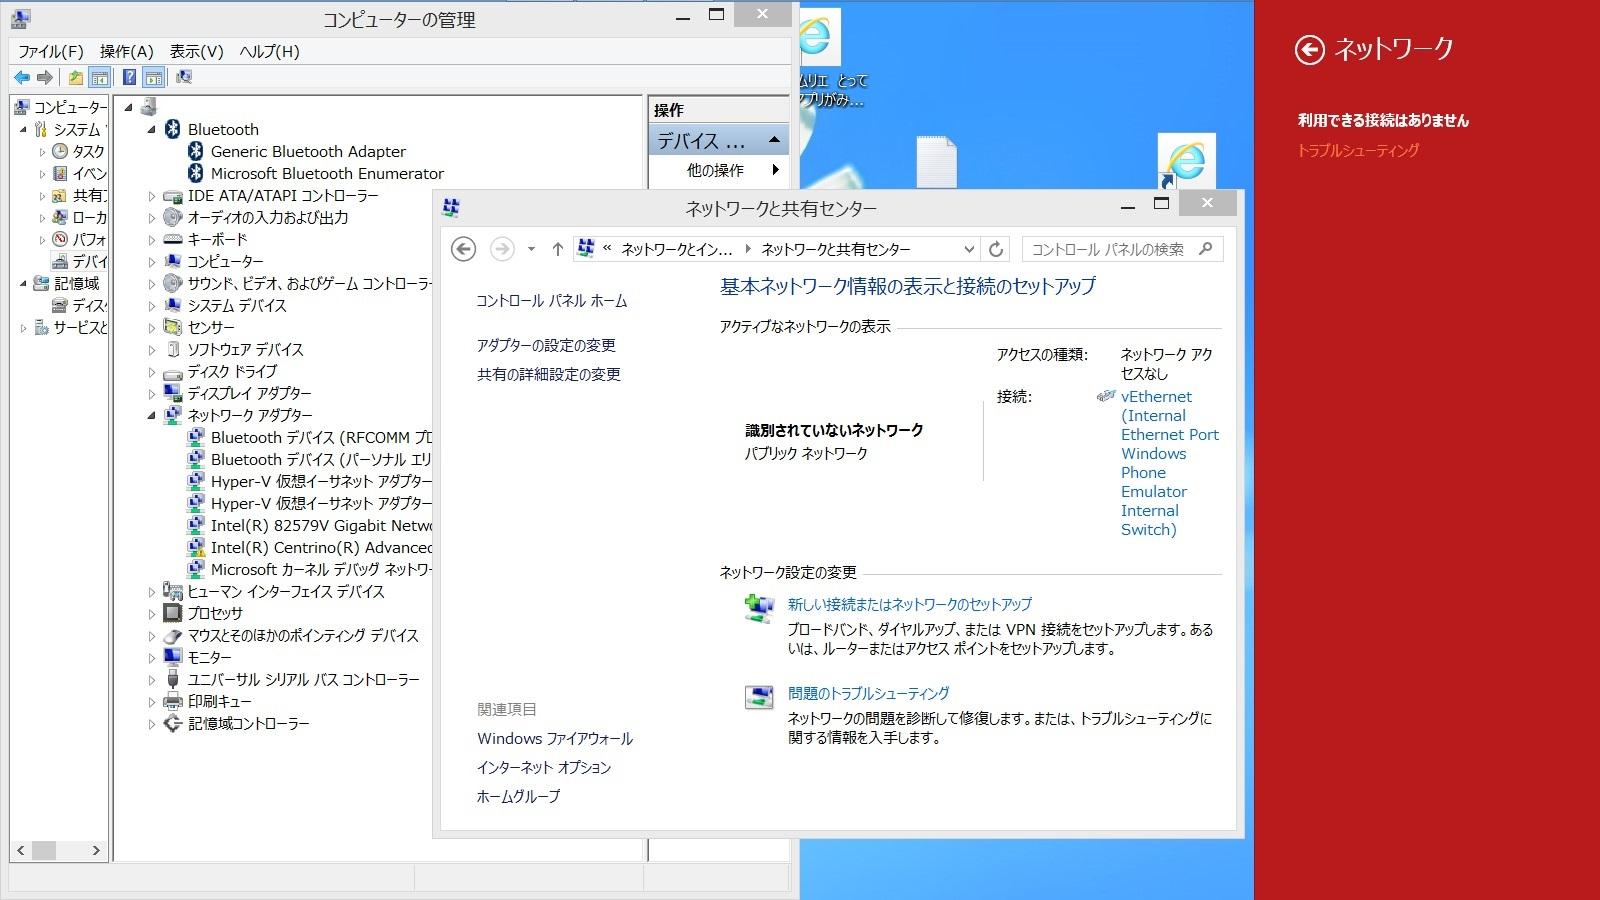Click the refresh icon beside the address bar
The width and height of the screenshot is (1600, 900).
(996, 249)
